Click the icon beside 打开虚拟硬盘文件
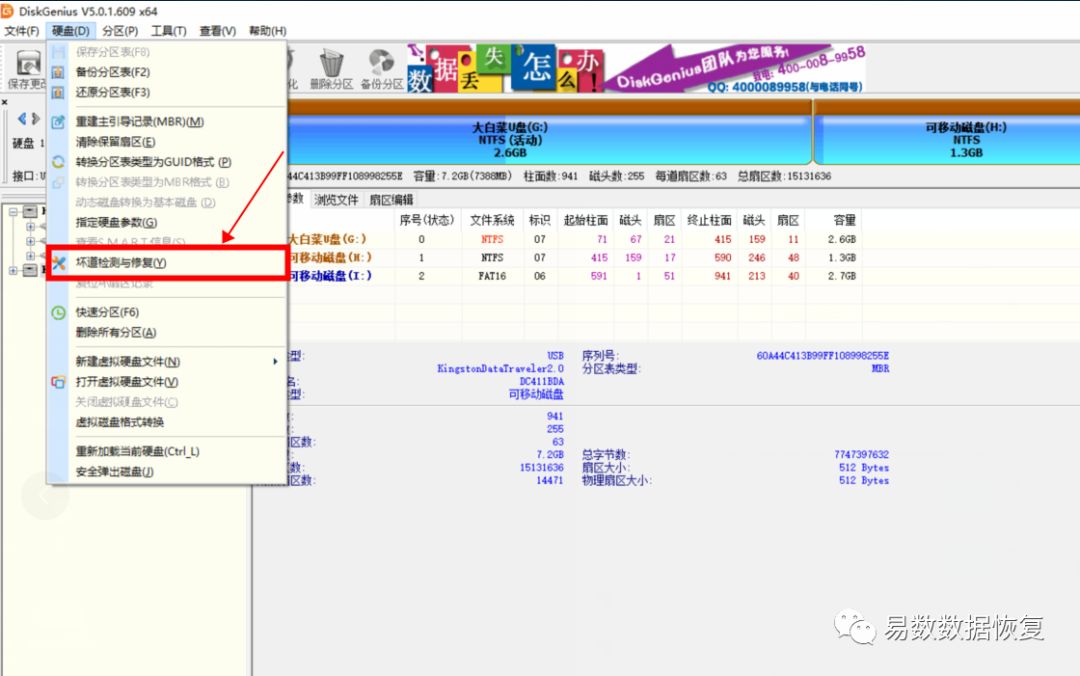The width and height of the screenshot is (1080, 676). pyautogui.click(x=59, y=382)
